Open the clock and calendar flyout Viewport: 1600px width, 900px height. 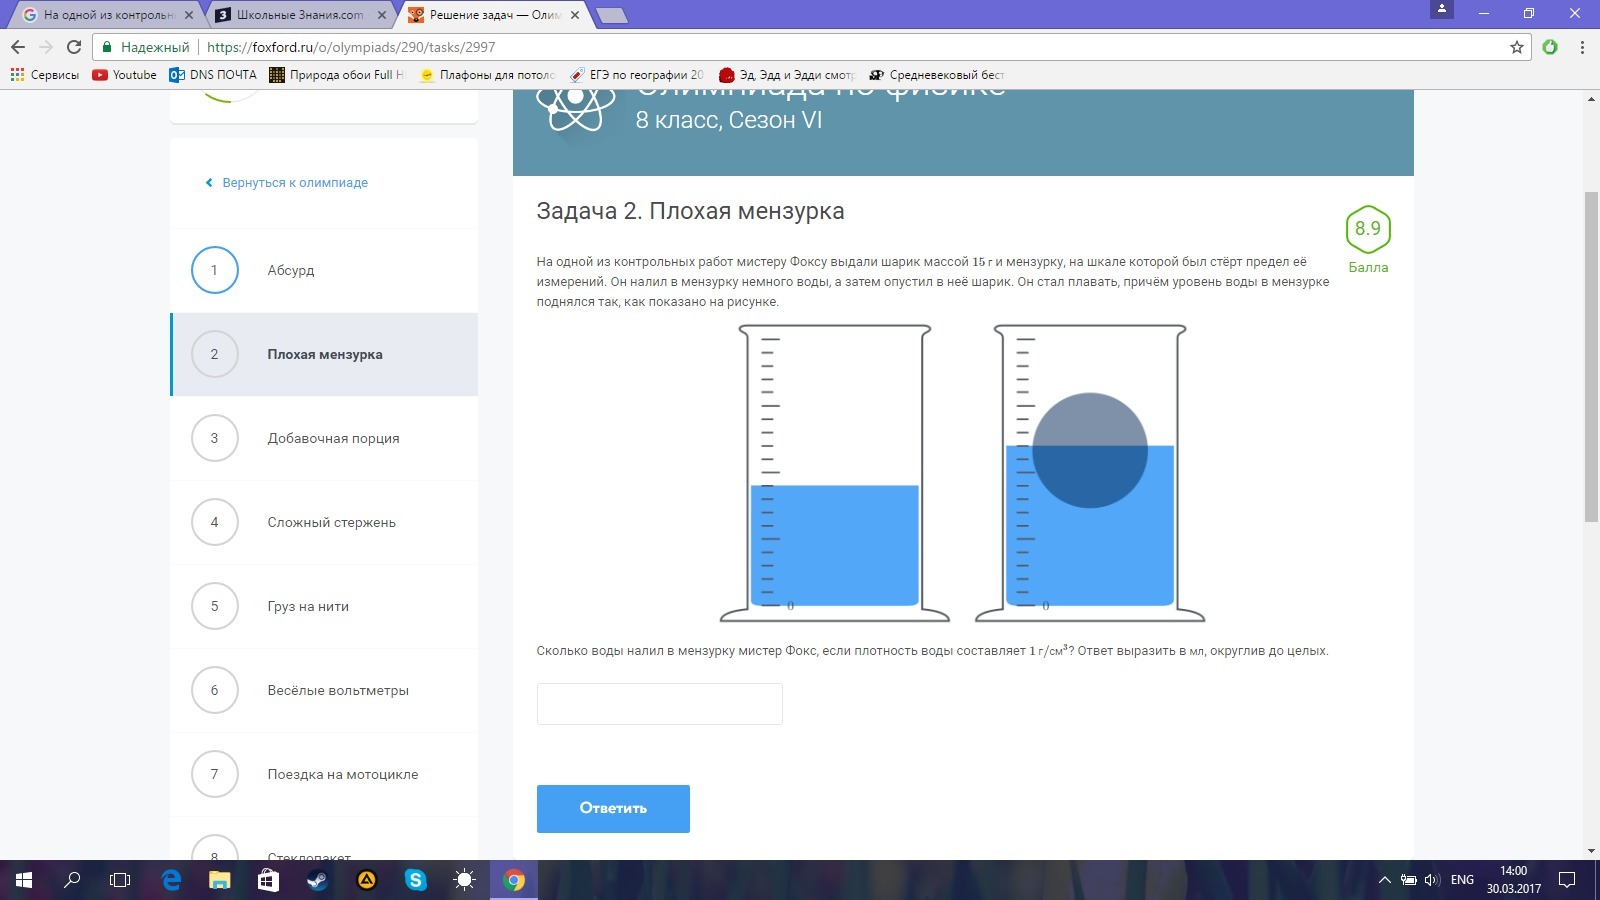[1514, 880]
